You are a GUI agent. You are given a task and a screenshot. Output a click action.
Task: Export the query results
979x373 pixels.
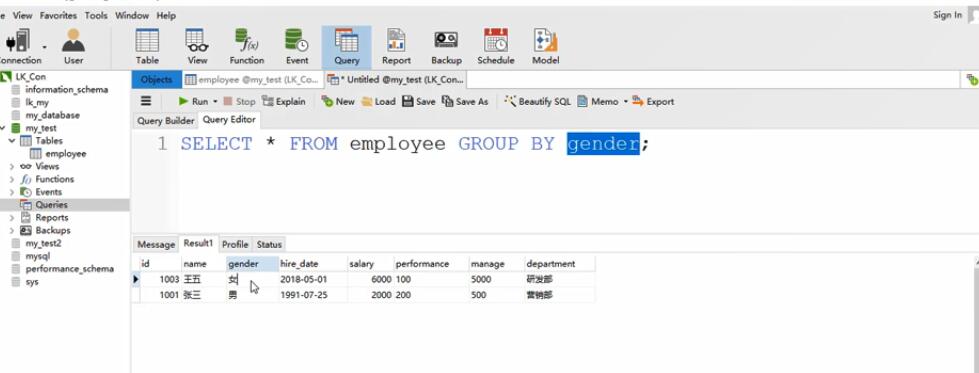click(653, 101)
